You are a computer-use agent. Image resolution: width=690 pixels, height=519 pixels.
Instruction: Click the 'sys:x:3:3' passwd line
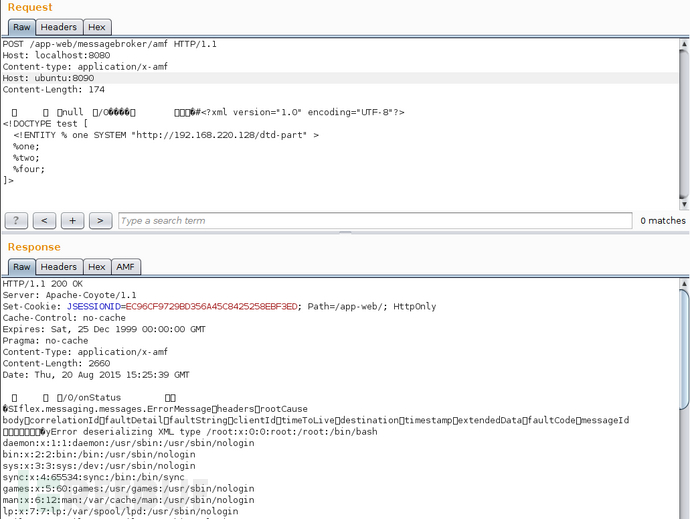click(x=99, y=466)
